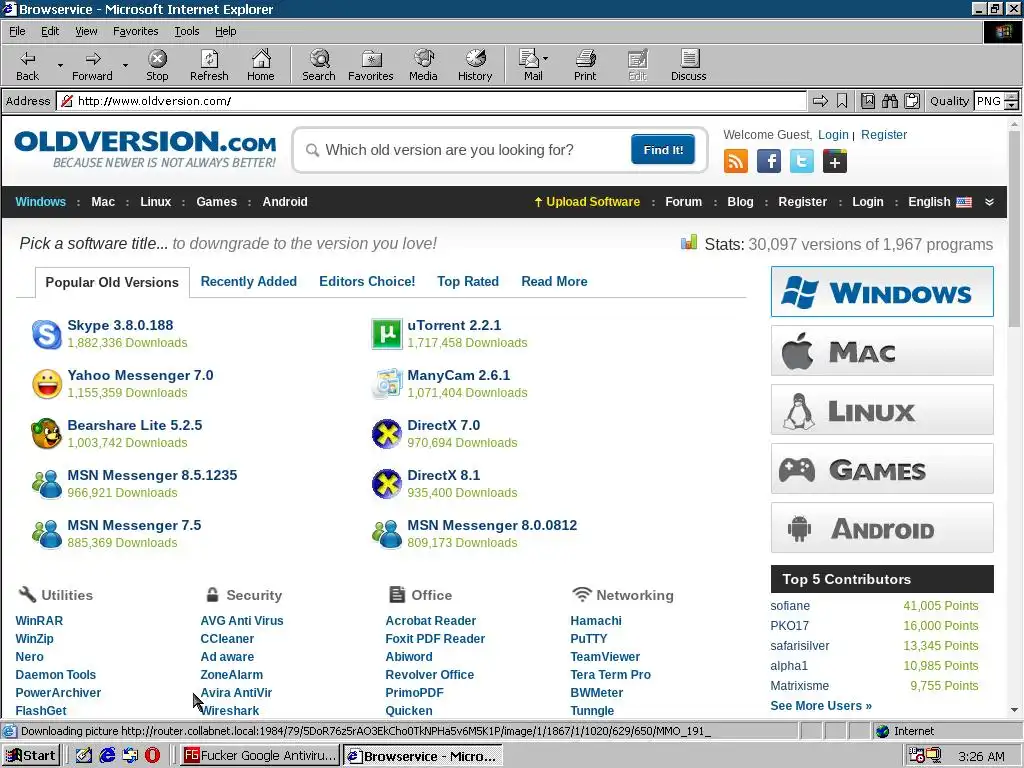Open the View menu
This screenshot has height=768, width=1024.
[86, 31]
